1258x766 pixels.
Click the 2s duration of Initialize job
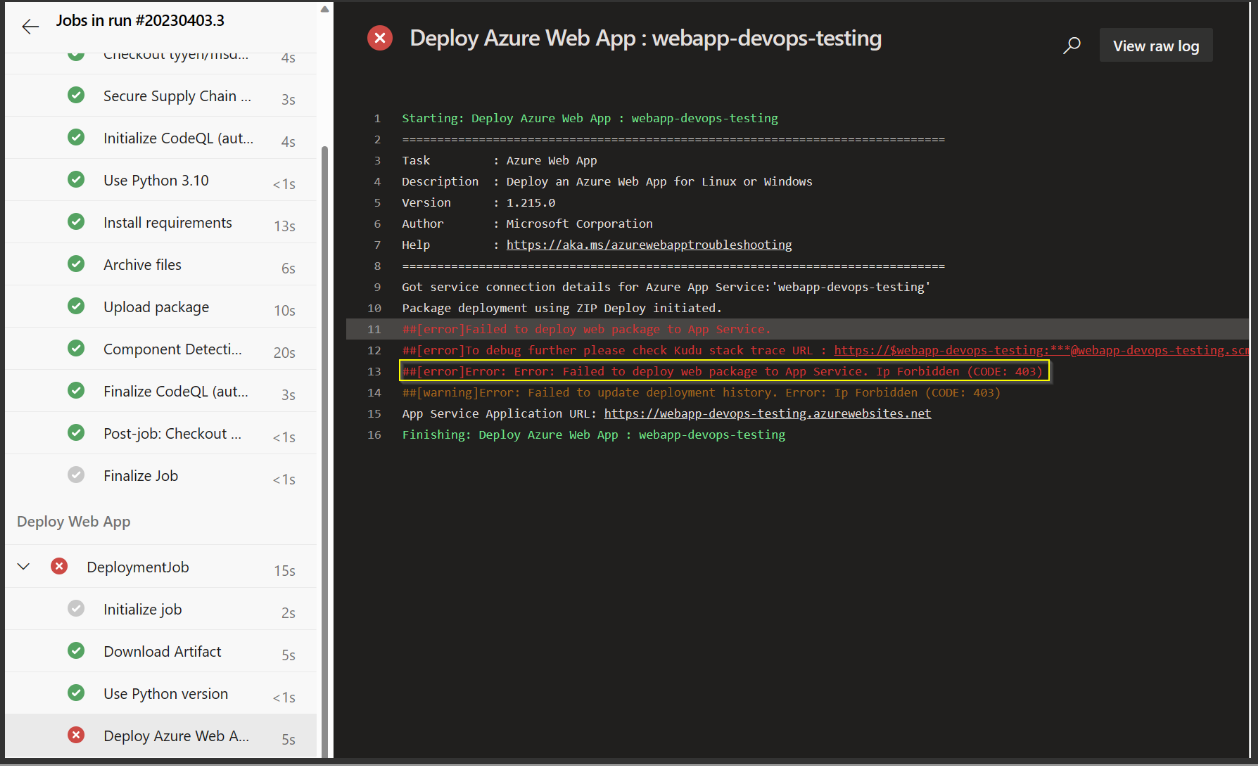click(288, 613)
